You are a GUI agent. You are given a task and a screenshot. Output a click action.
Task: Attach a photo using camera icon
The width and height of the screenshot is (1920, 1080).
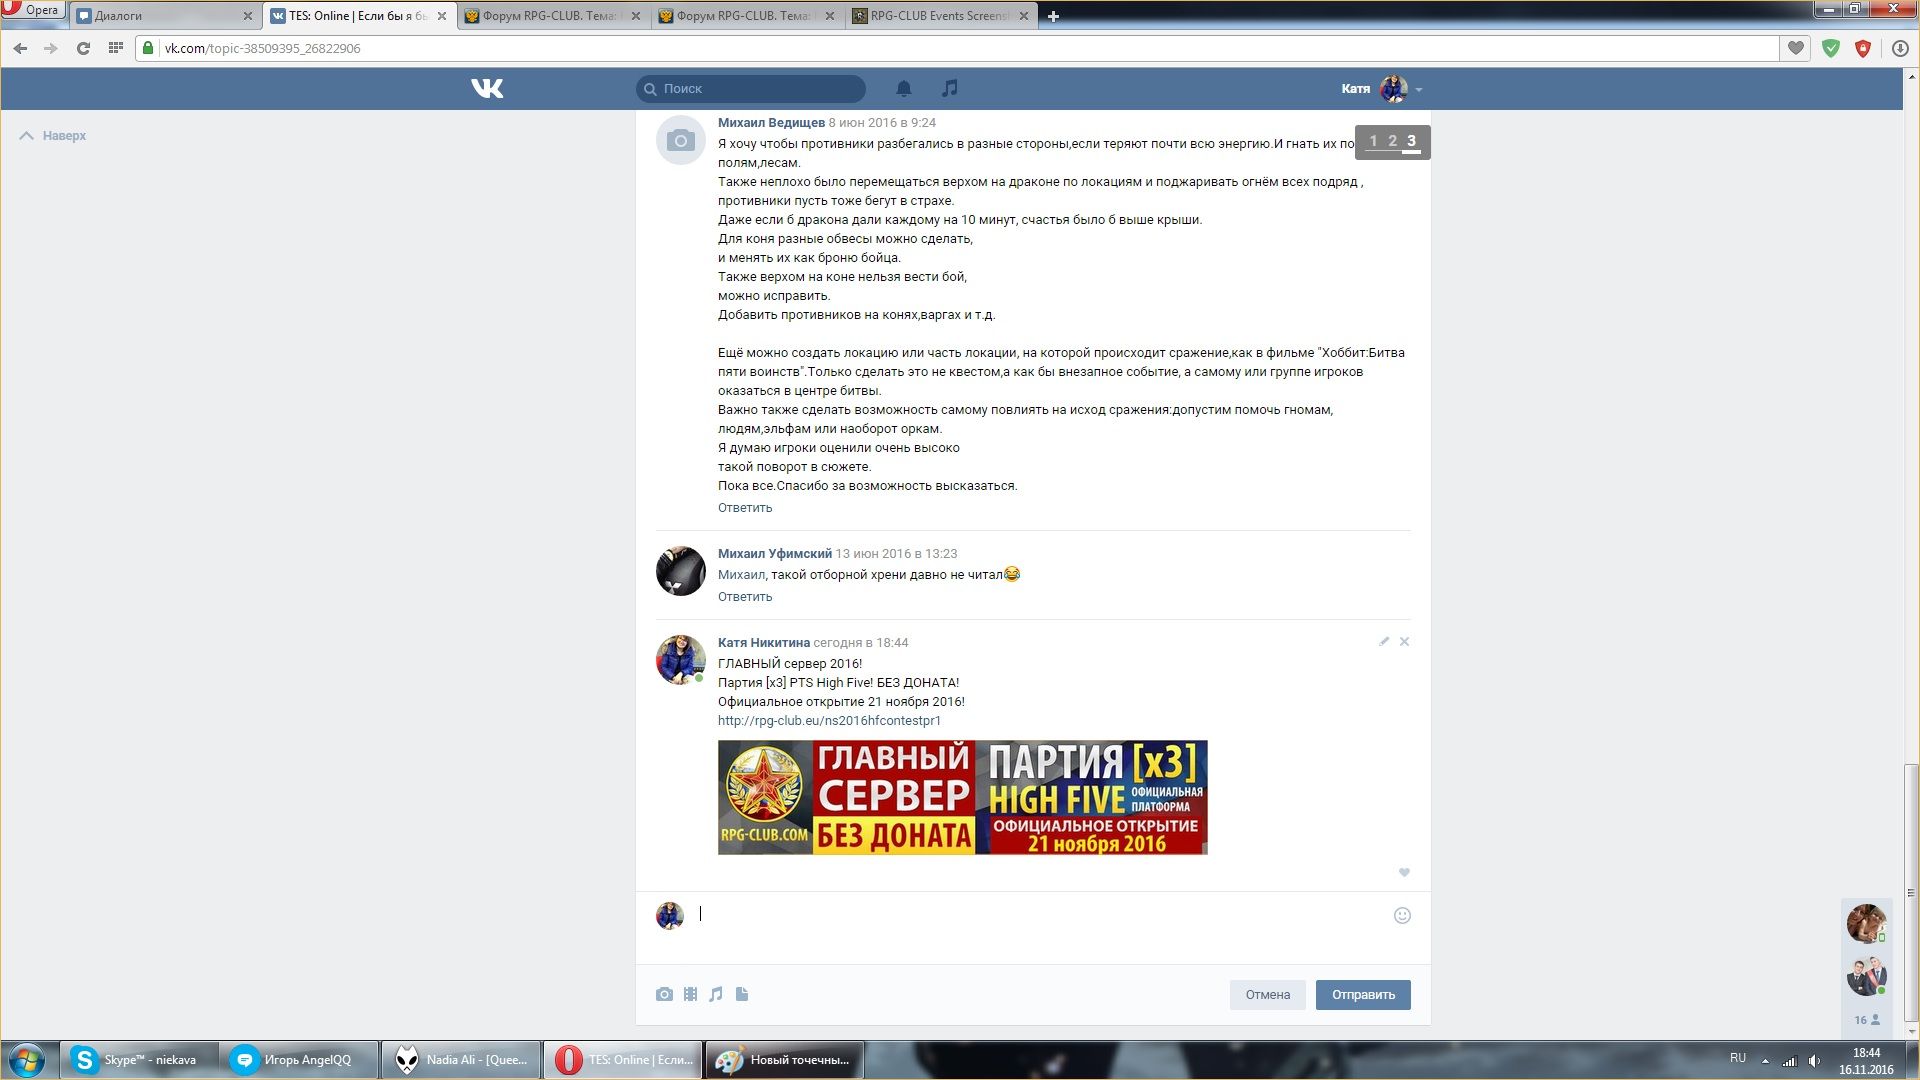coord(664,994)
